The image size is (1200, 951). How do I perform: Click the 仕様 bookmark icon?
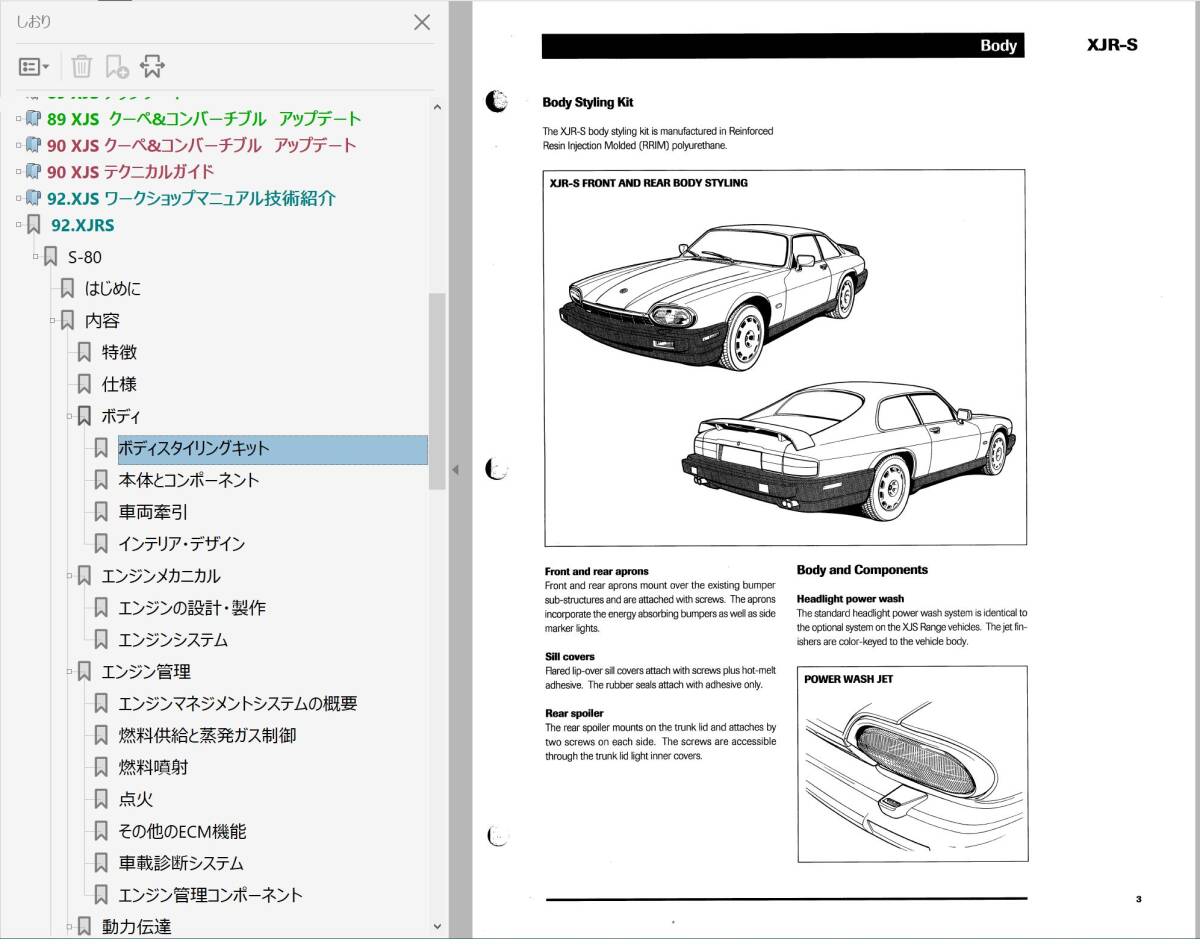coord(84,385)
